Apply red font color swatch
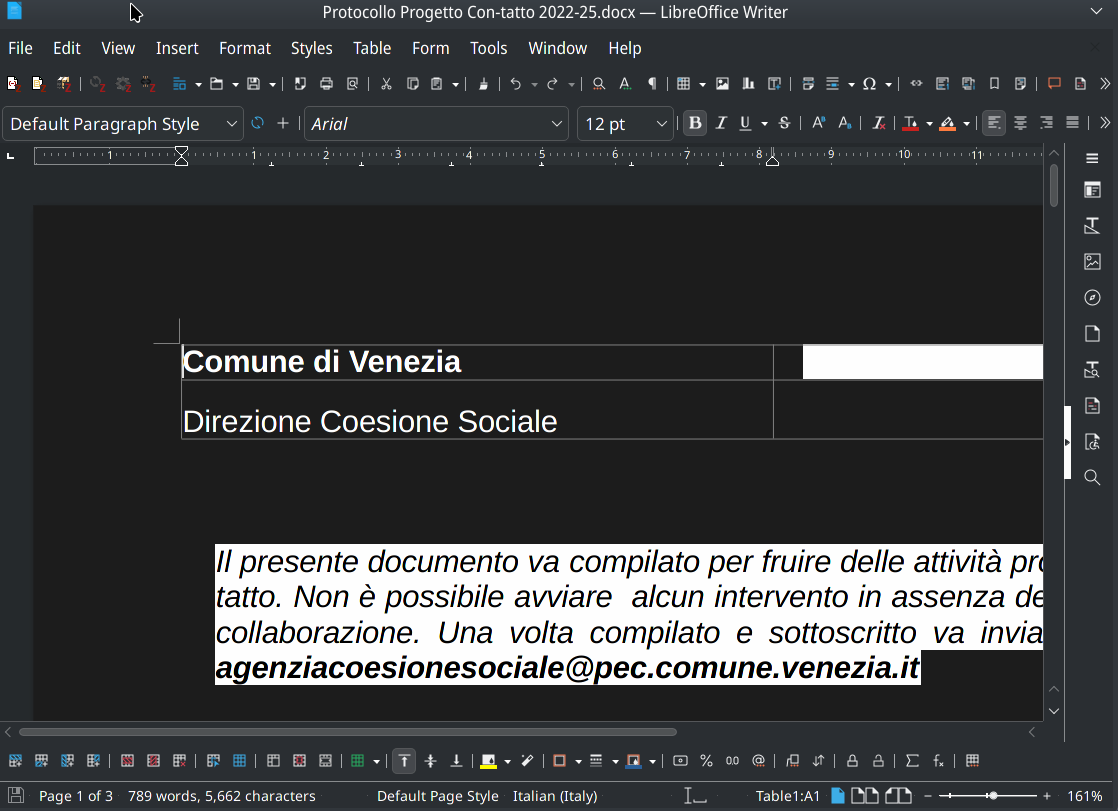 [911, 123]
